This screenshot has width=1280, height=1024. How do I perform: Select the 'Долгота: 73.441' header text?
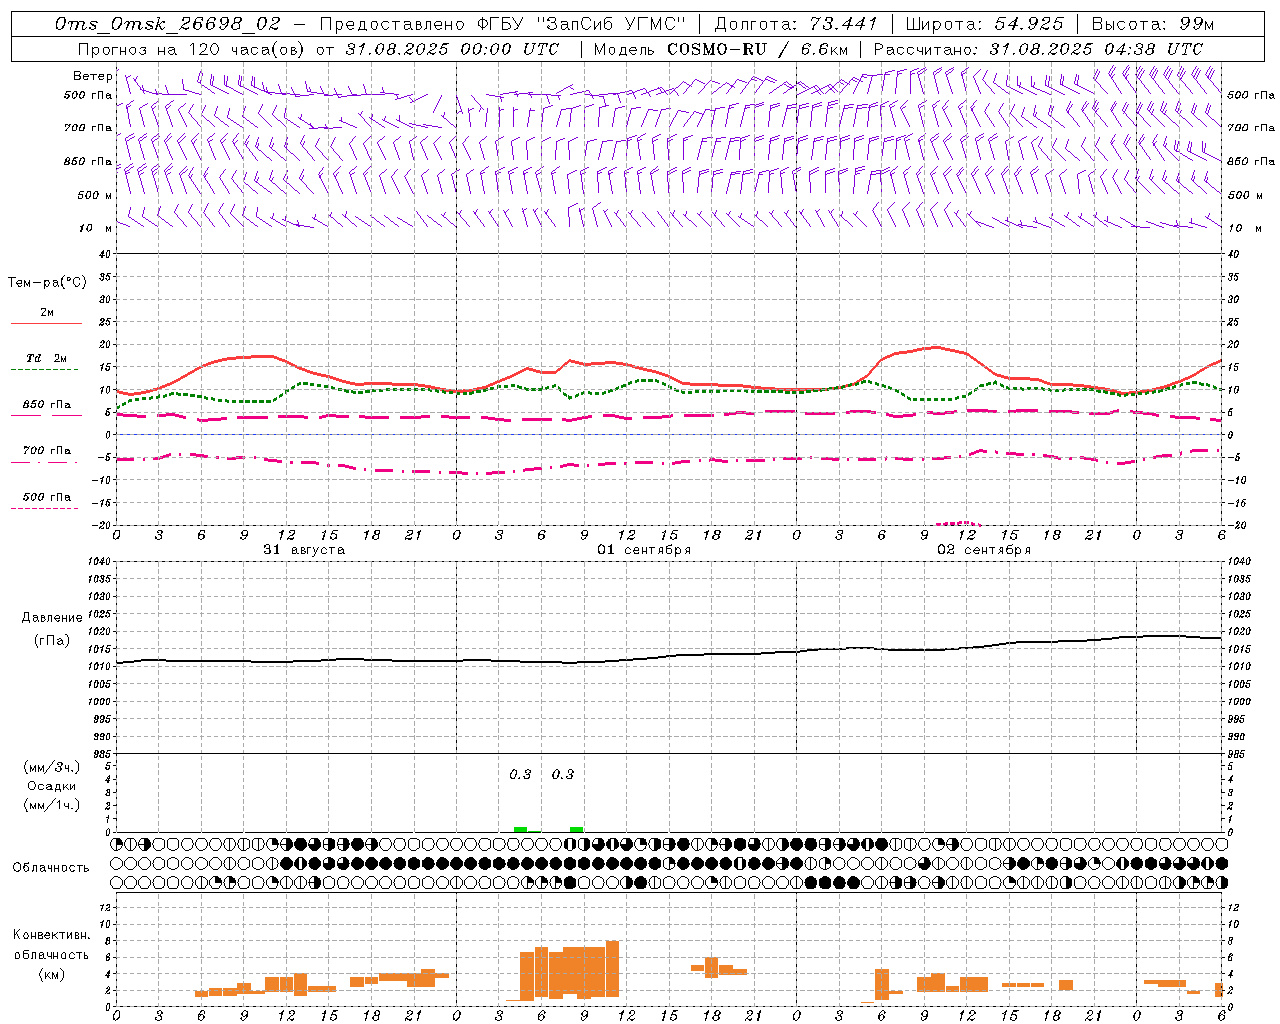click(796, 24)
